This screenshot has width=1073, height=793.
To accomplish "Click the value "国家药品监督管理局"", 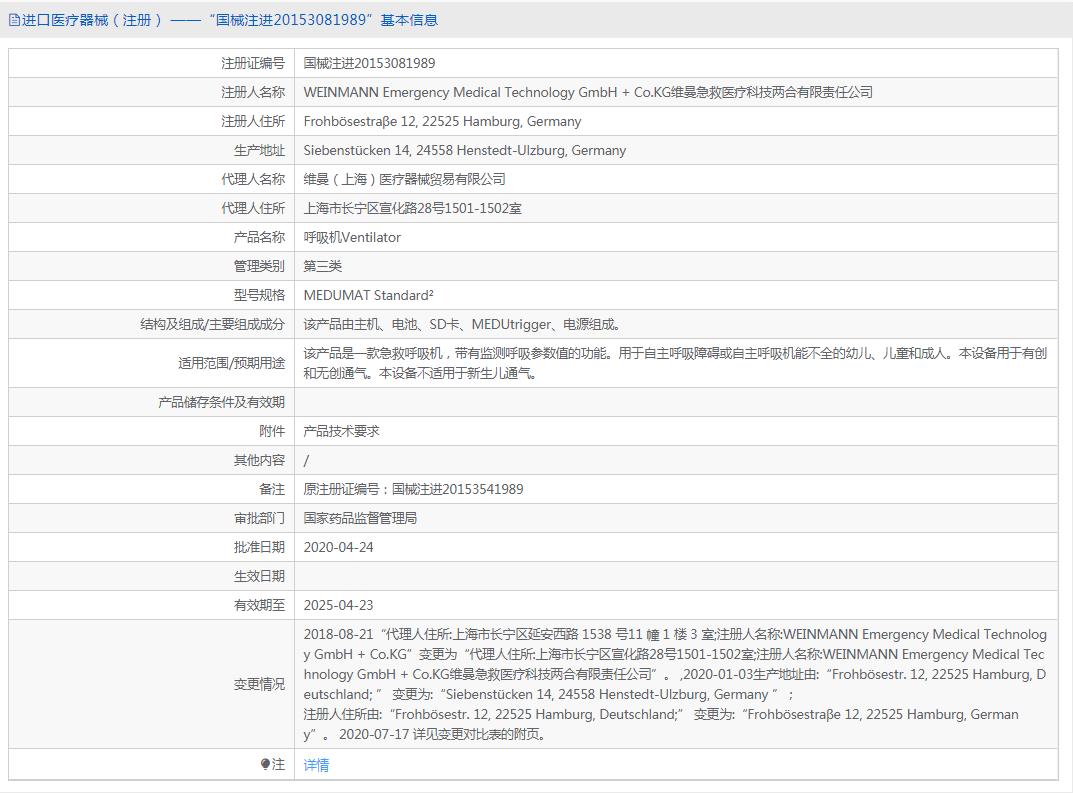I will 360,519.
